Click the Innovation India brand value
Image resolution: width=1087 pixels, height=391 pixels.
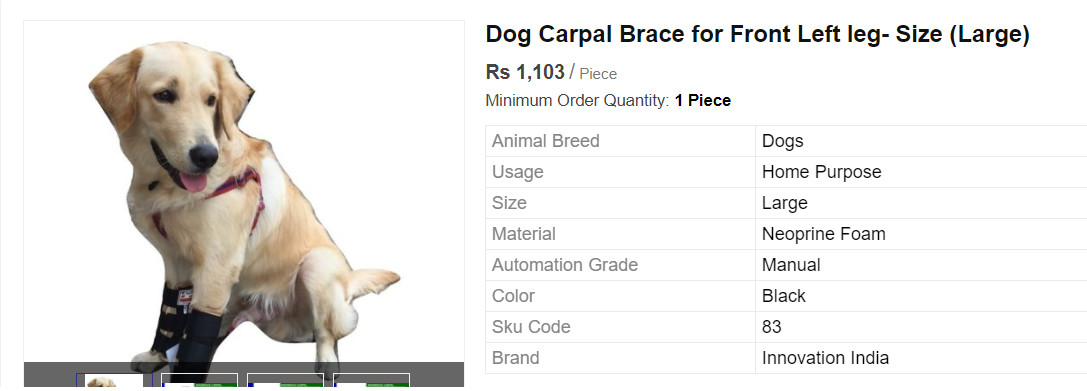(x=825, y=358)
